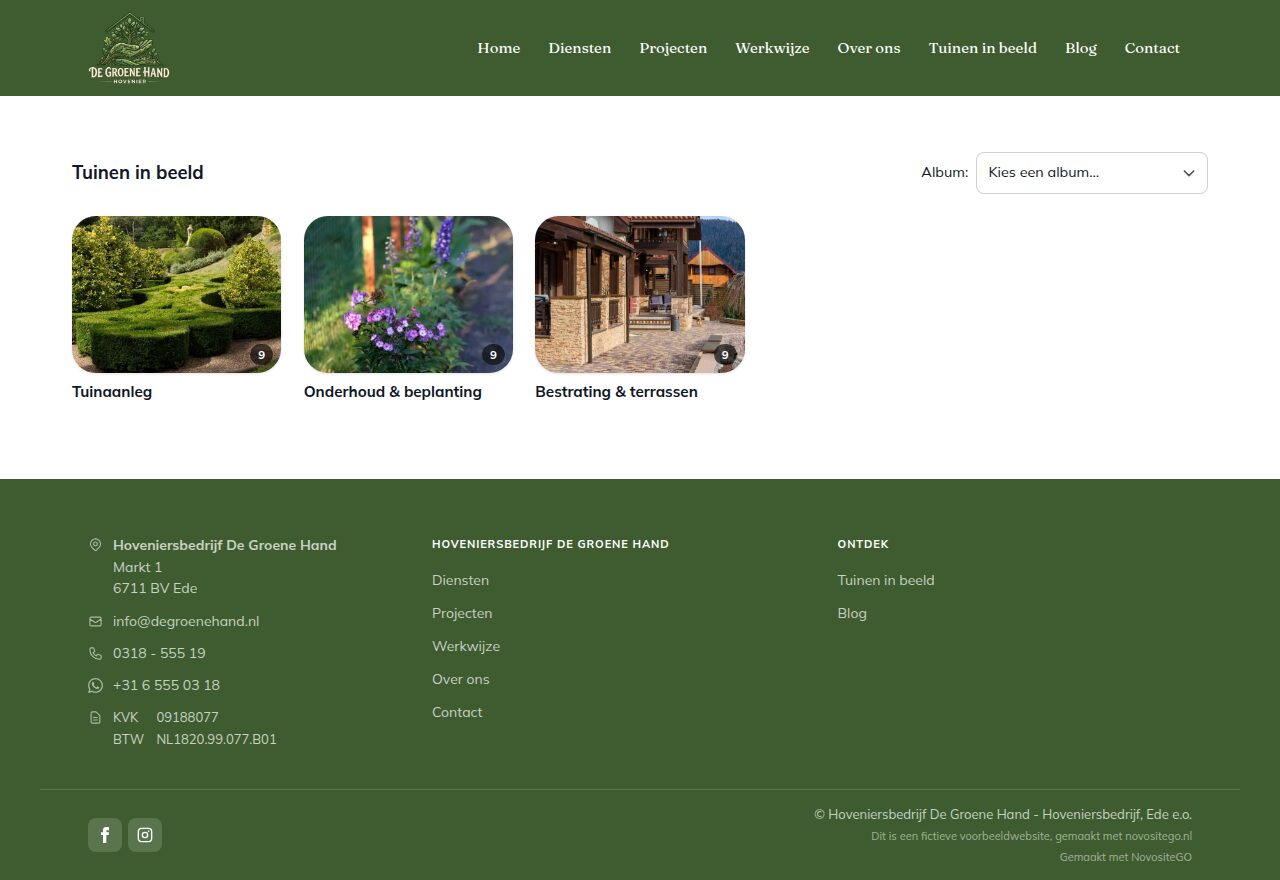Open the Facebook icon in footer
The width and height of the screenshot is (1280, 880).
(105, 835)
